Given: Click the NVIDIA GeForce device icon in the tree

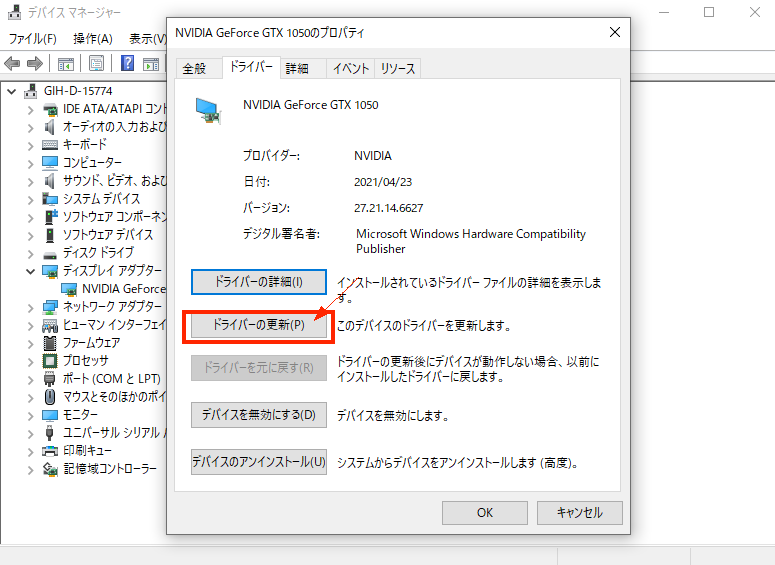Looking at the screenshot, I should (69, 289).
